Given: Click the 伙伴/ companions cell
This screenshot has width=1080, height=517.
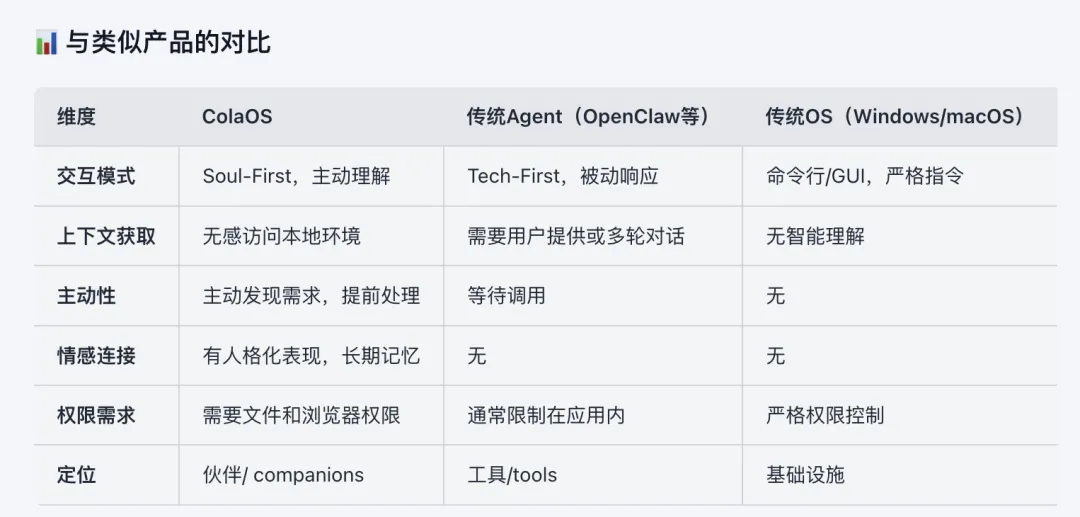Looking at the screenshot, I should pyautogui.click(x=283, y=475).
